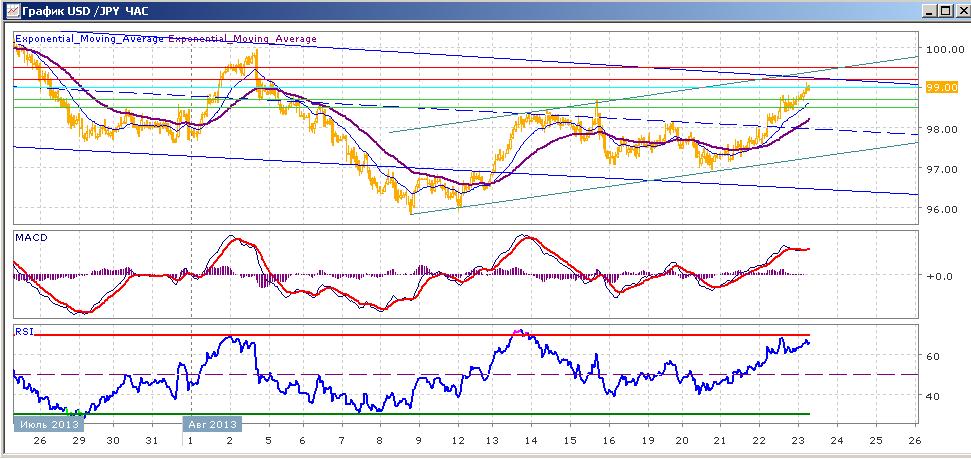Click date 19 on the time axis
This screenshot has width=971, height=459.
(x=648, y=440)
